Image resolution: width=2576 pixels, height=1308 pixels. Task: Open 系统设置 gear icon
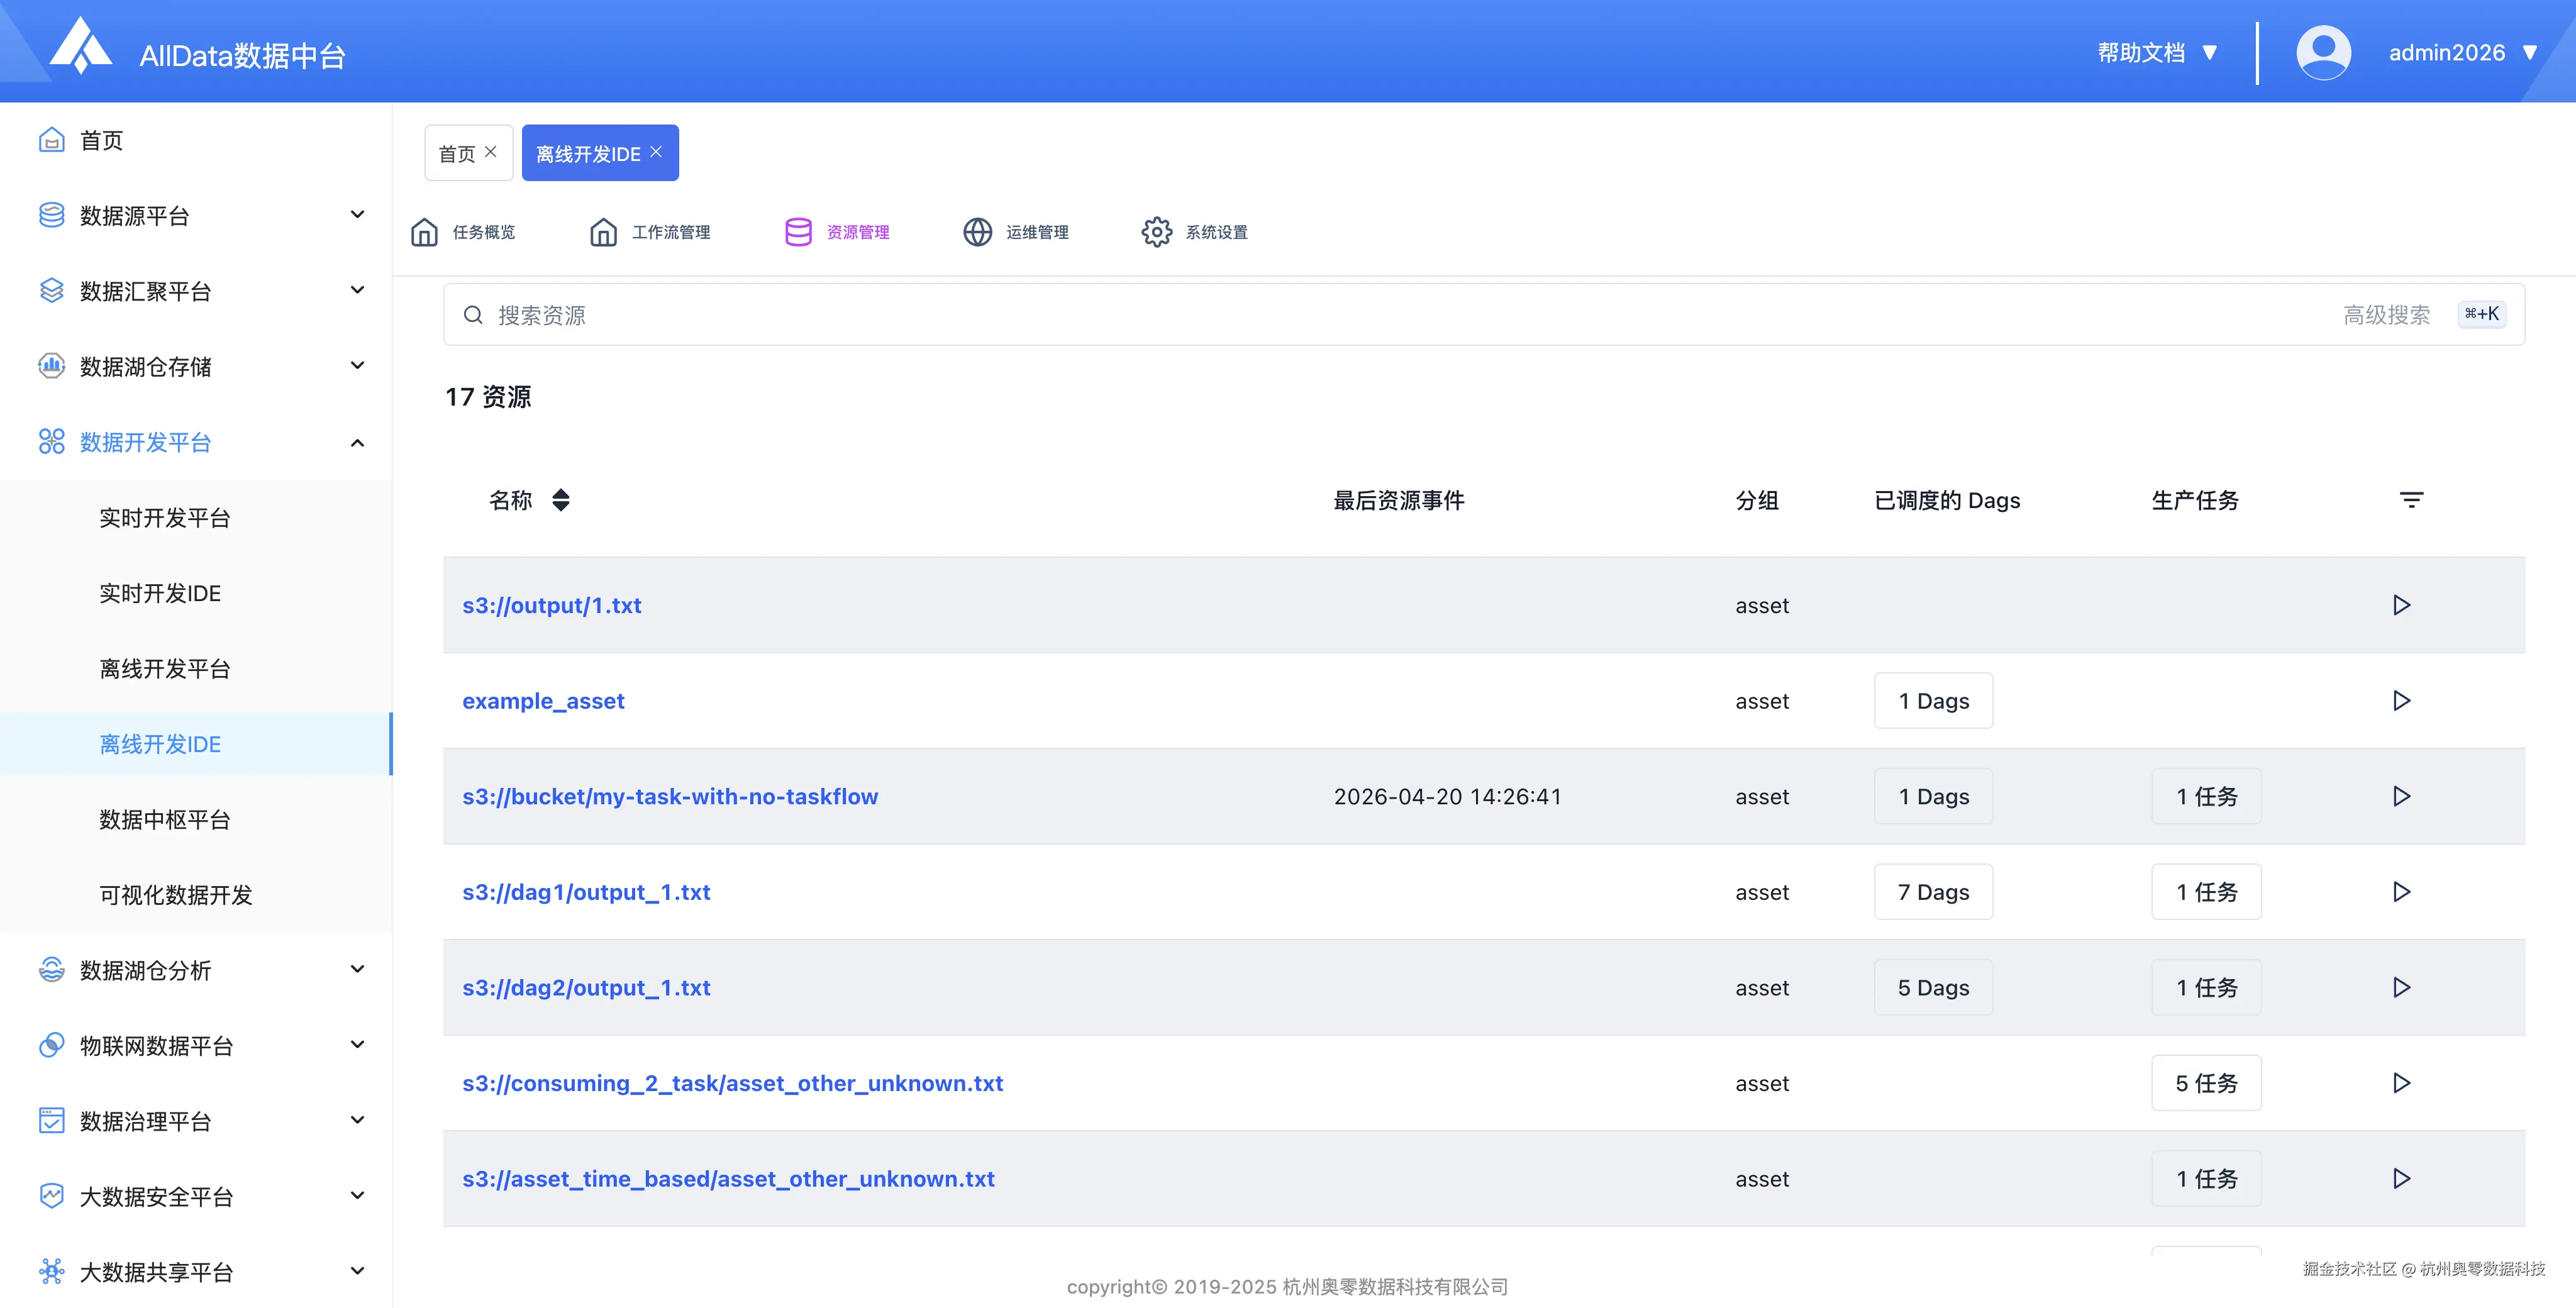[1156, 232]
